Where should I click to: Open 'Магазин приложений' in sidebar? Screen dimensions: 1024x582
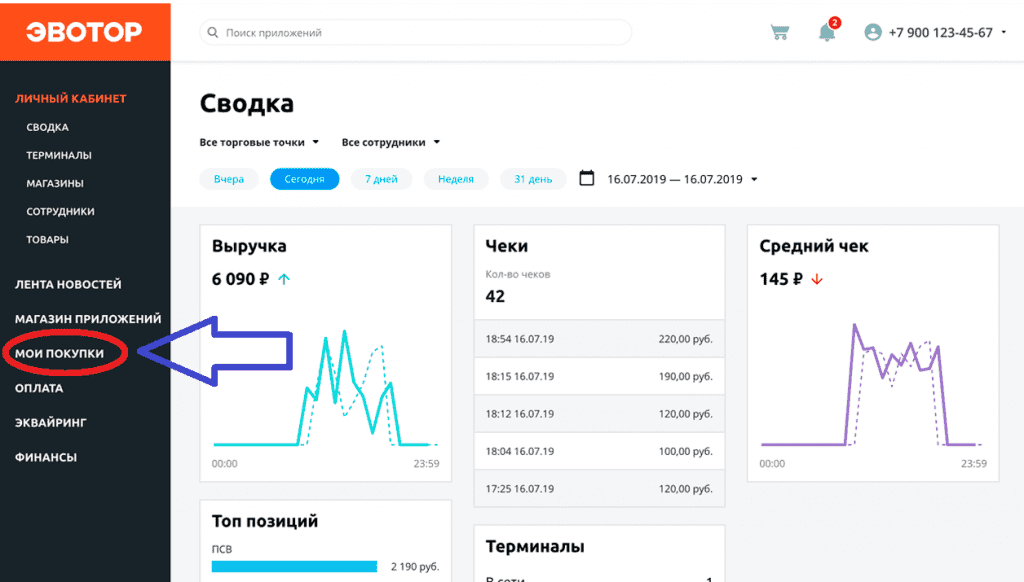coord(88,319)
